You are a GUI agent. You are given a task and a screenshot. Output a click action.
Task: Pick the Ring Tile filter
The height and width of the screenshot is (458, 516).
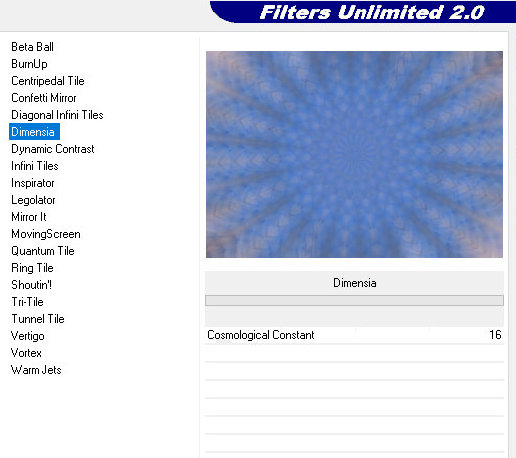[32, 268]
